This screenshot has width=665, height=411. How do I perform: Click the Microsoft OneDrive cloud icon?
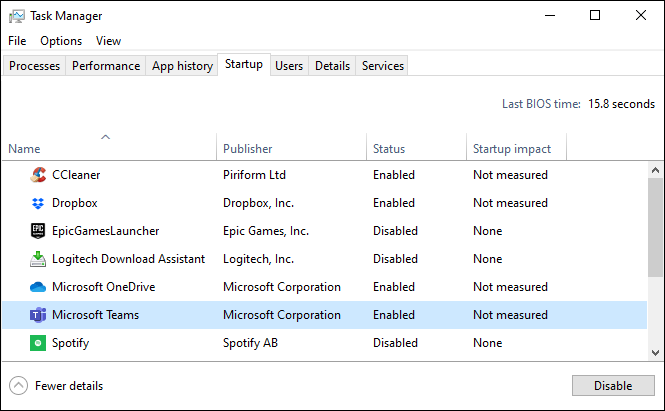tap(38, 287)
